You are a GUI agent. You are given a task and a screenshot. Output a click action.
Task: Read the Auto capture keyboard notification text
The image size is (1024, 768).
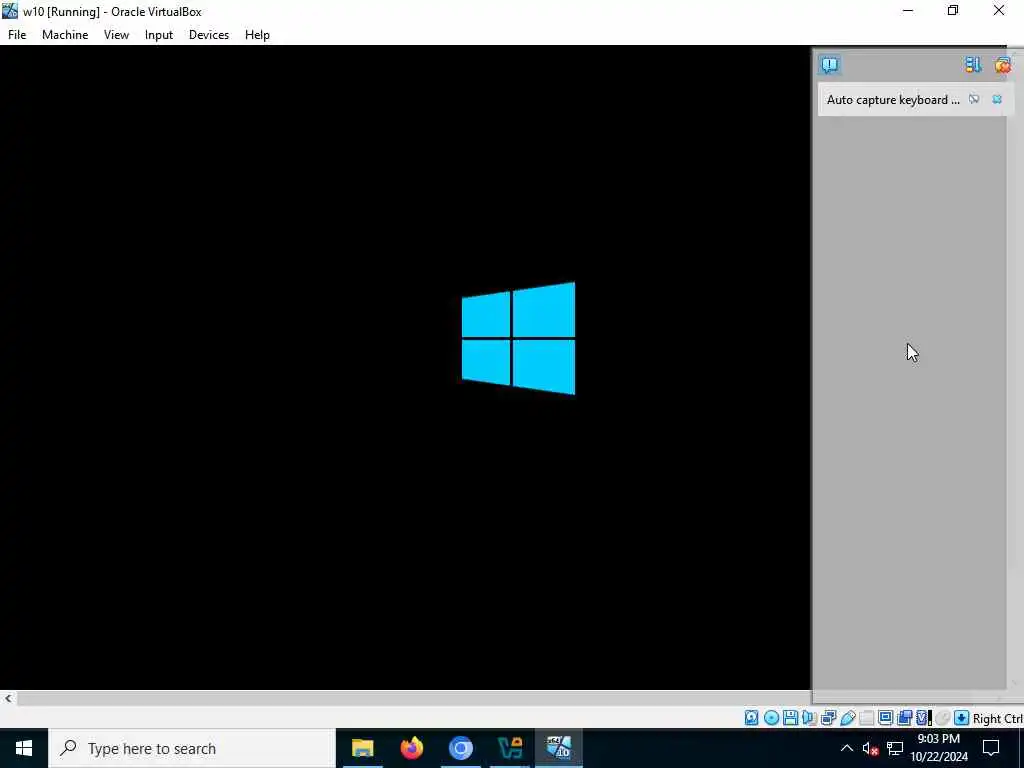pyautogui.click(x=893, y=100)
